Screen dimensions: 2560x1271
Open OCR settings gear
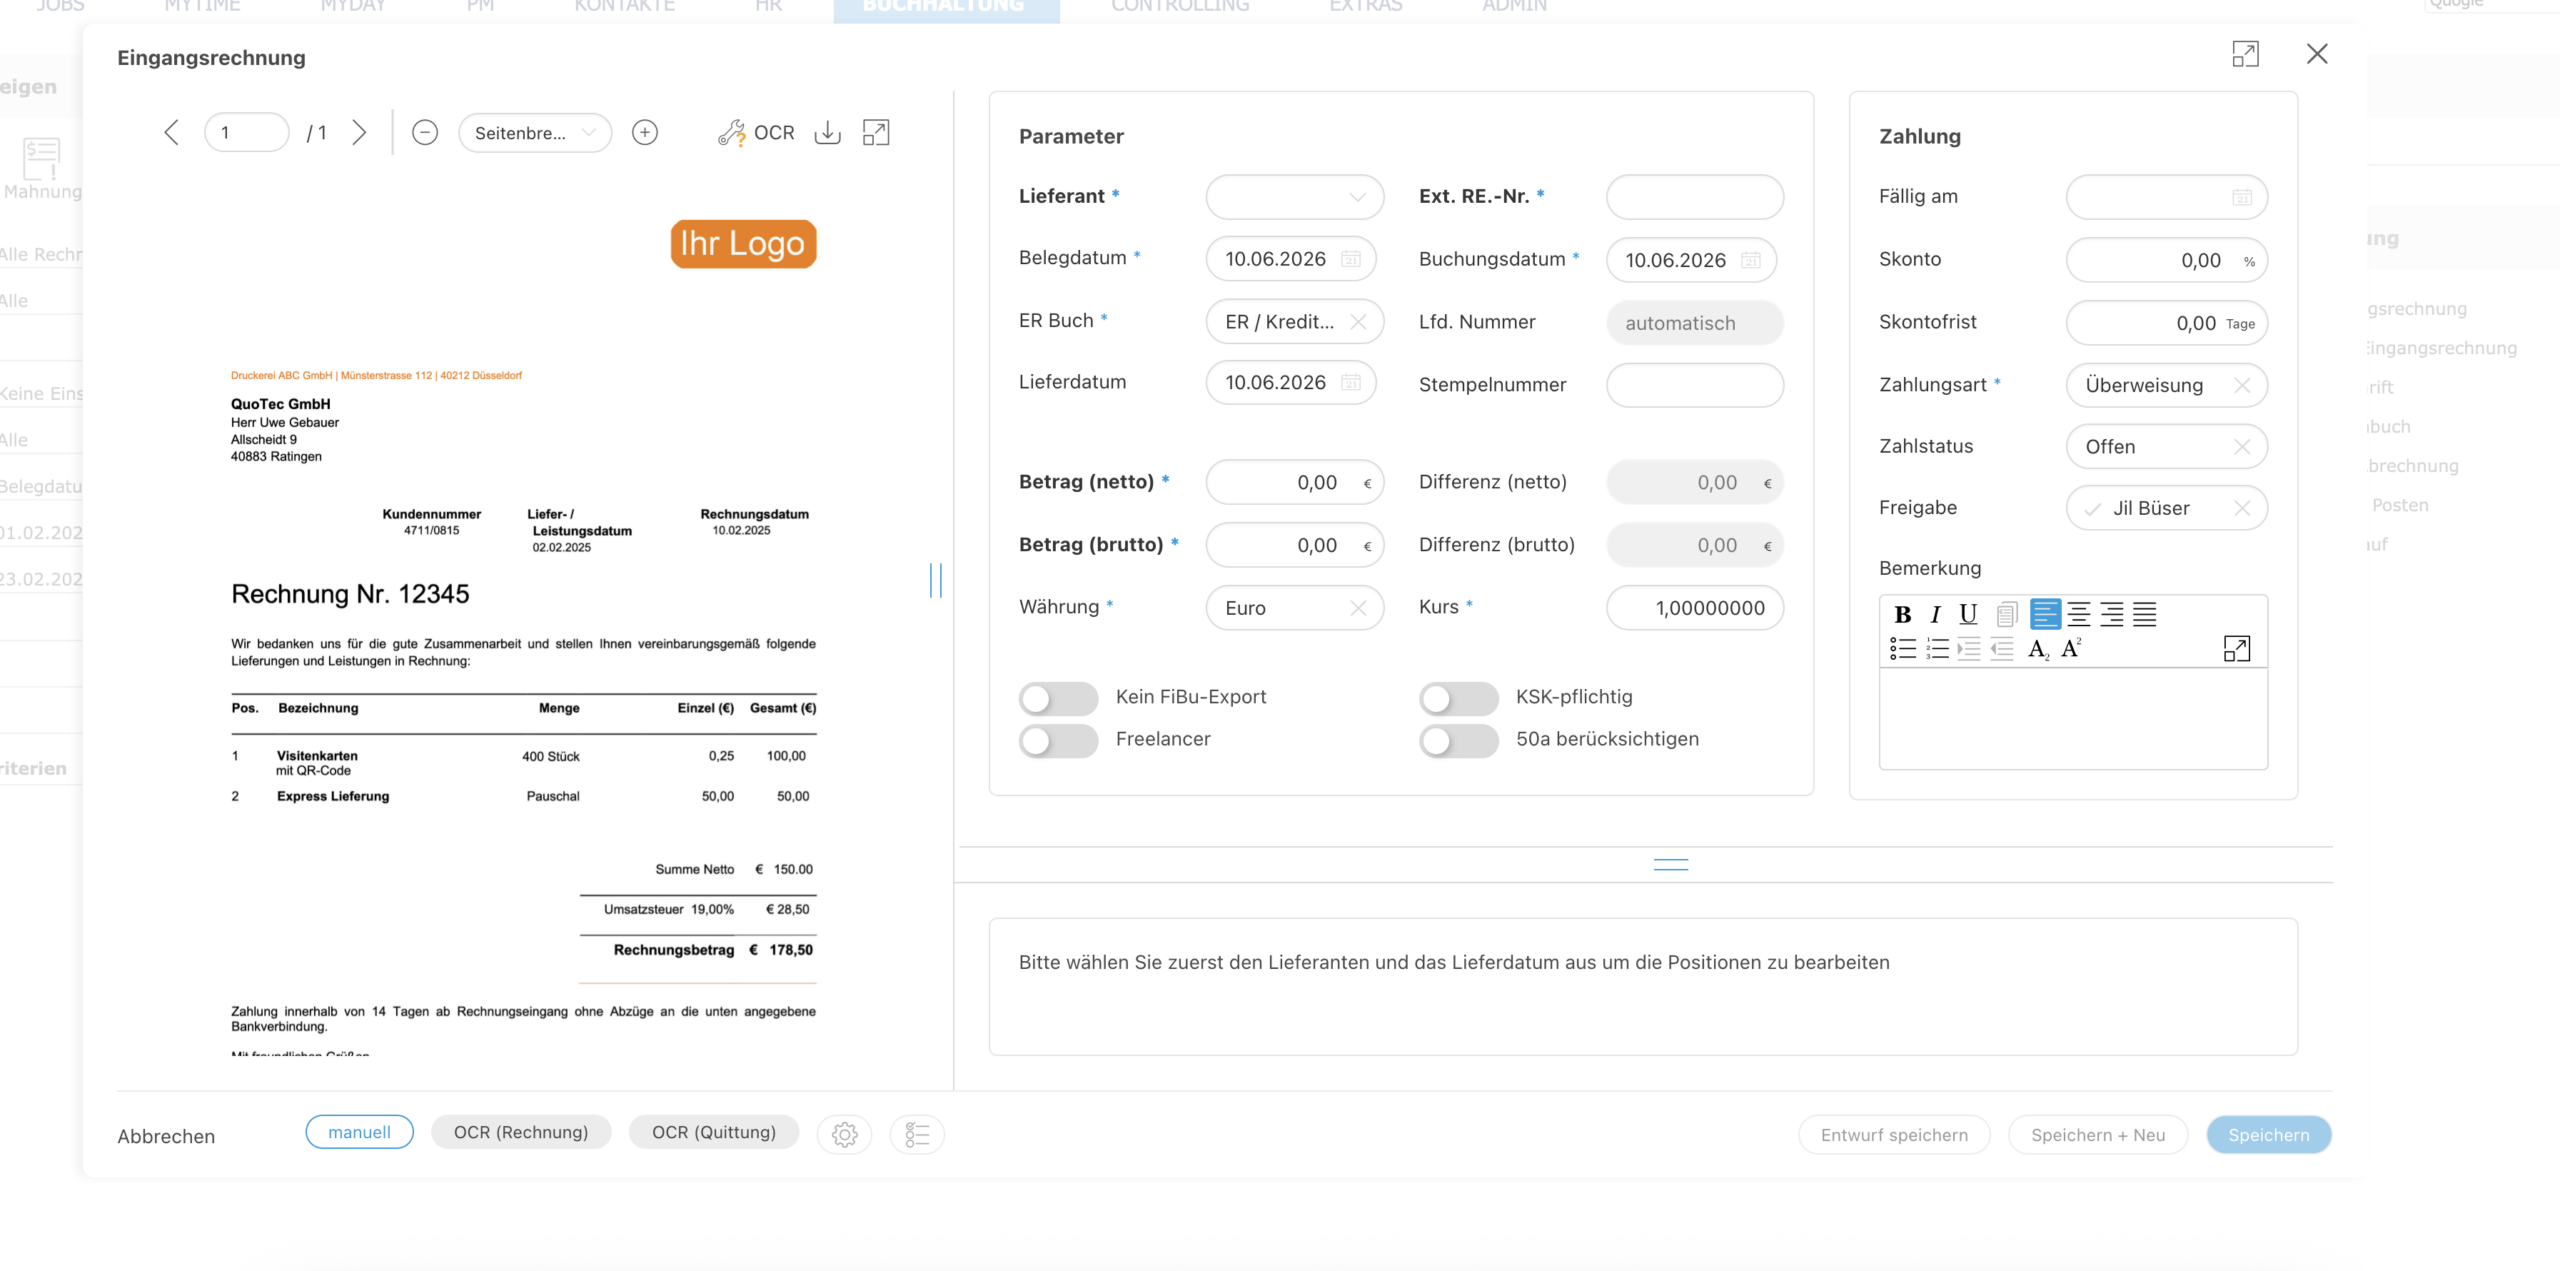[x=845, y=1134]
